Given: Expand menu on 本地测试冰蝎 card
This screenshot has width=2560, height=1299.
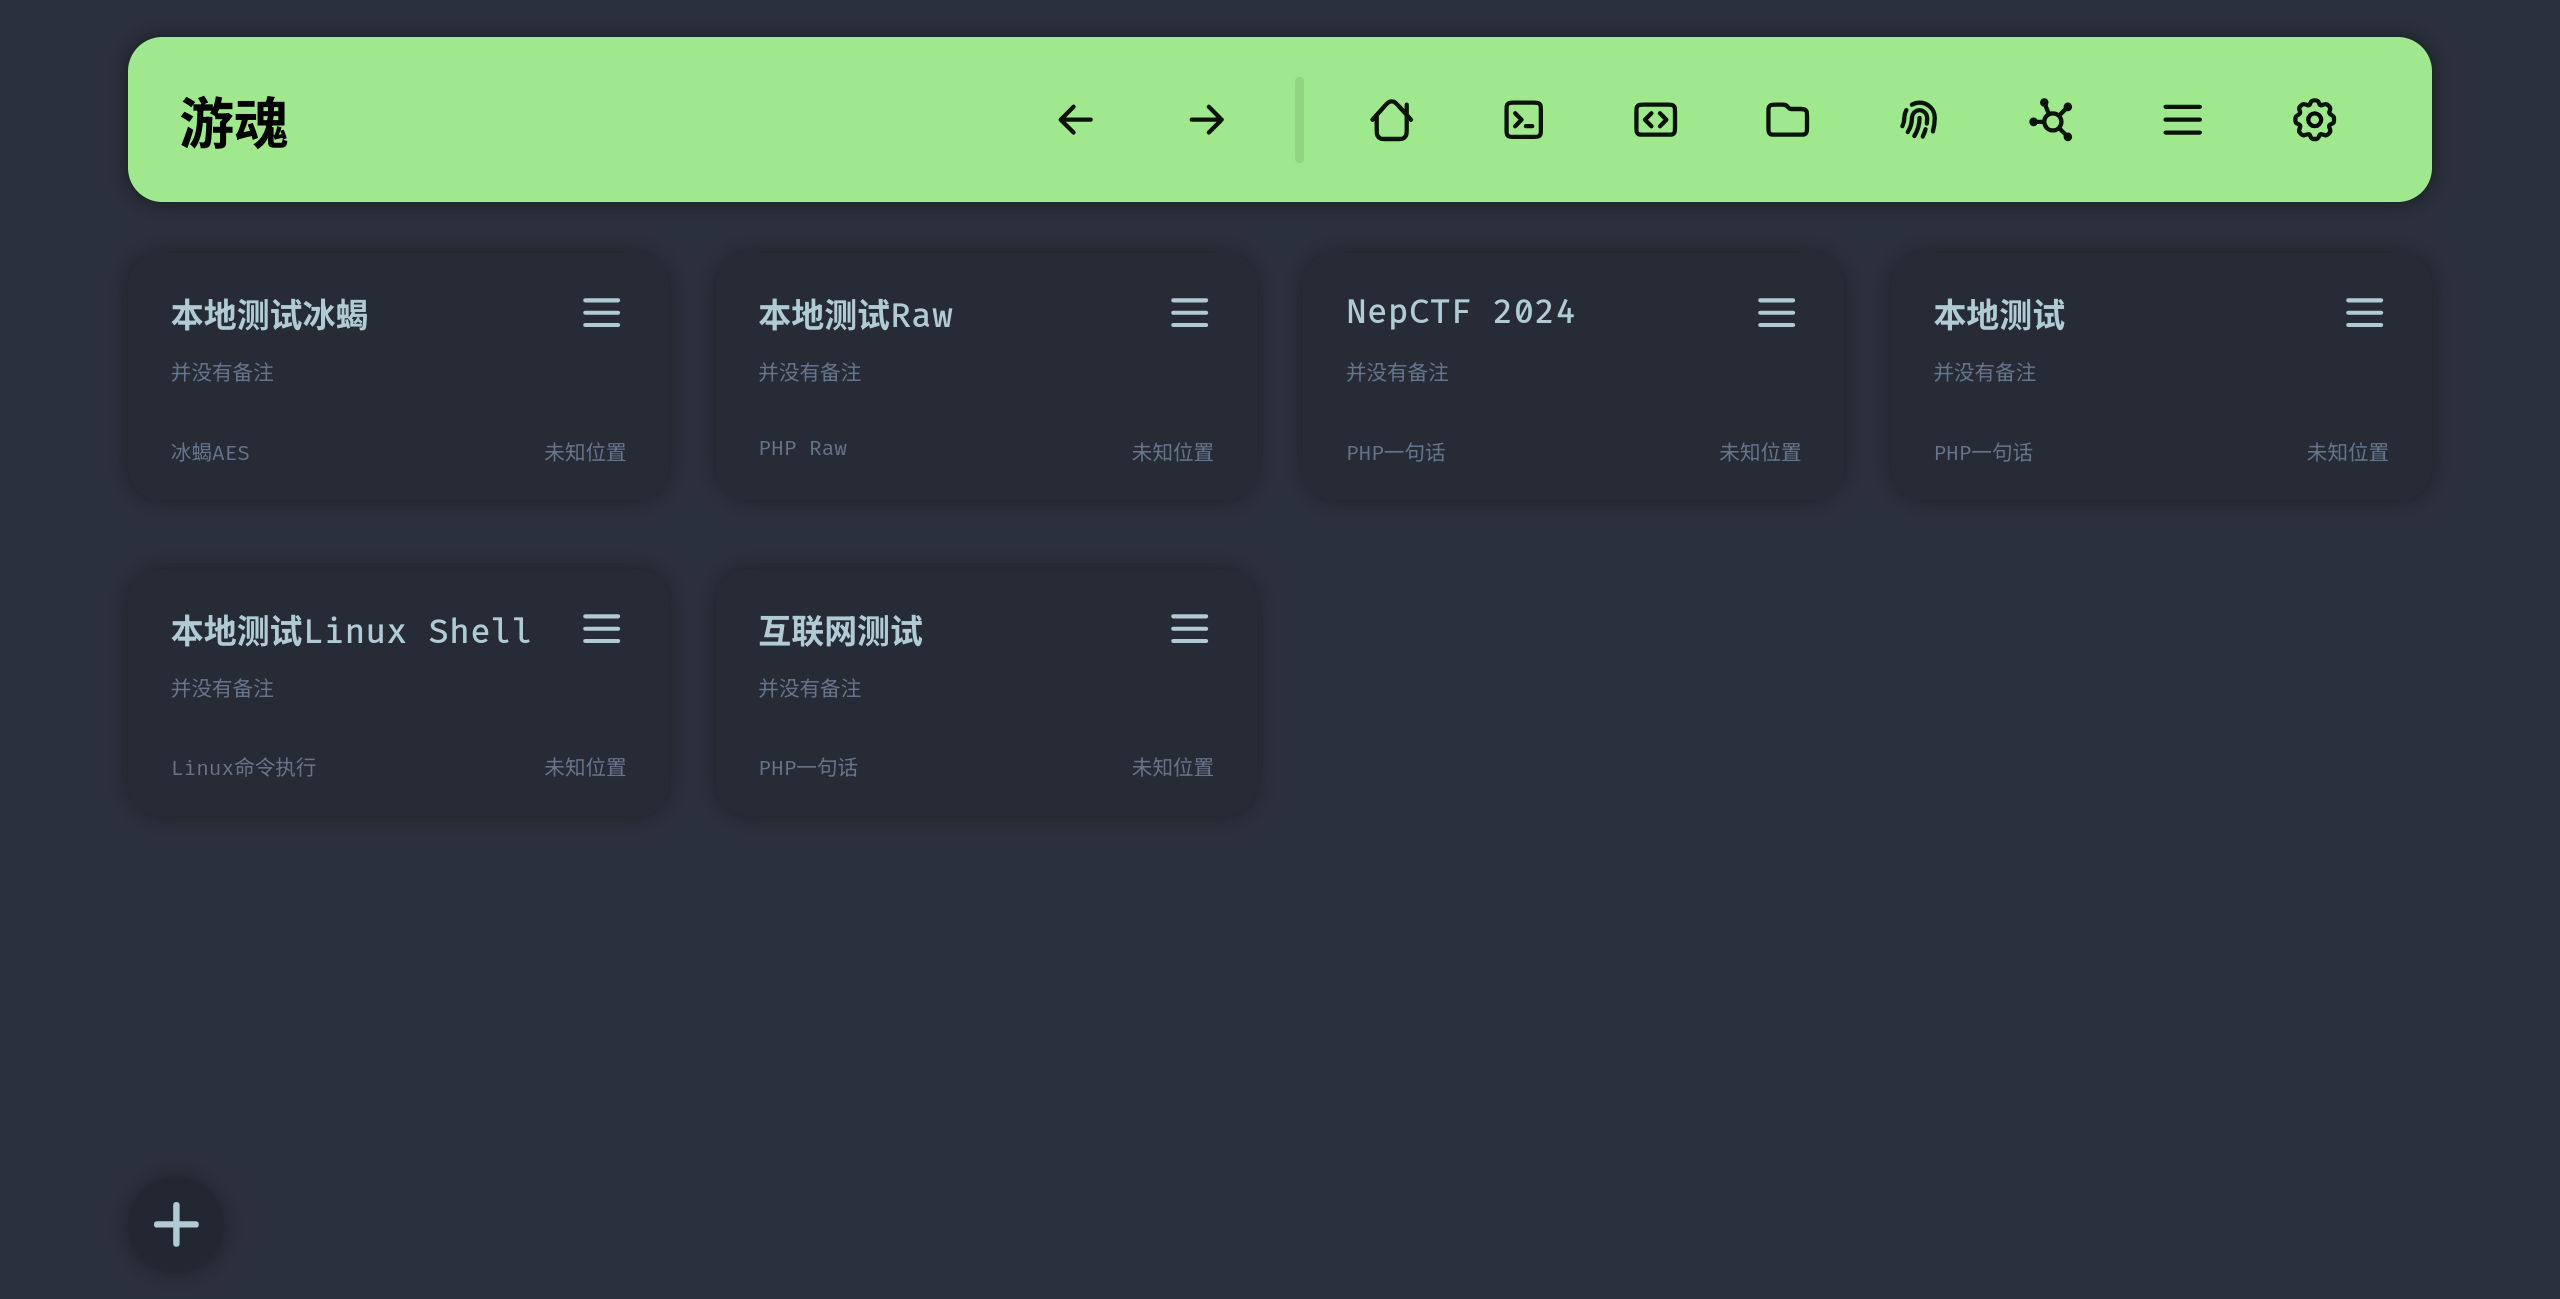Looking at the screenshot, I should coord(602,313).
